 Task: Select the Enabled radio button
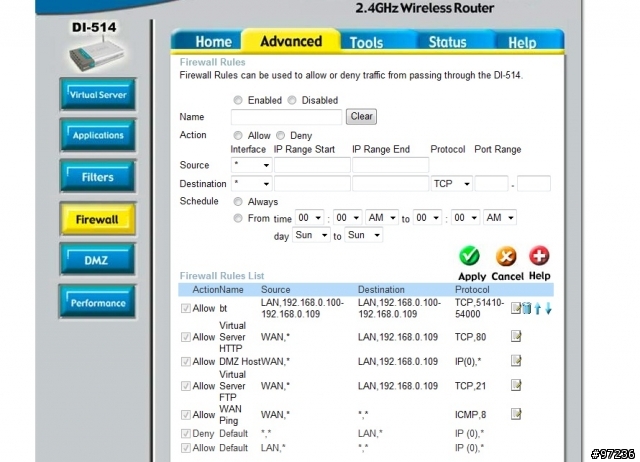[238, 100]
